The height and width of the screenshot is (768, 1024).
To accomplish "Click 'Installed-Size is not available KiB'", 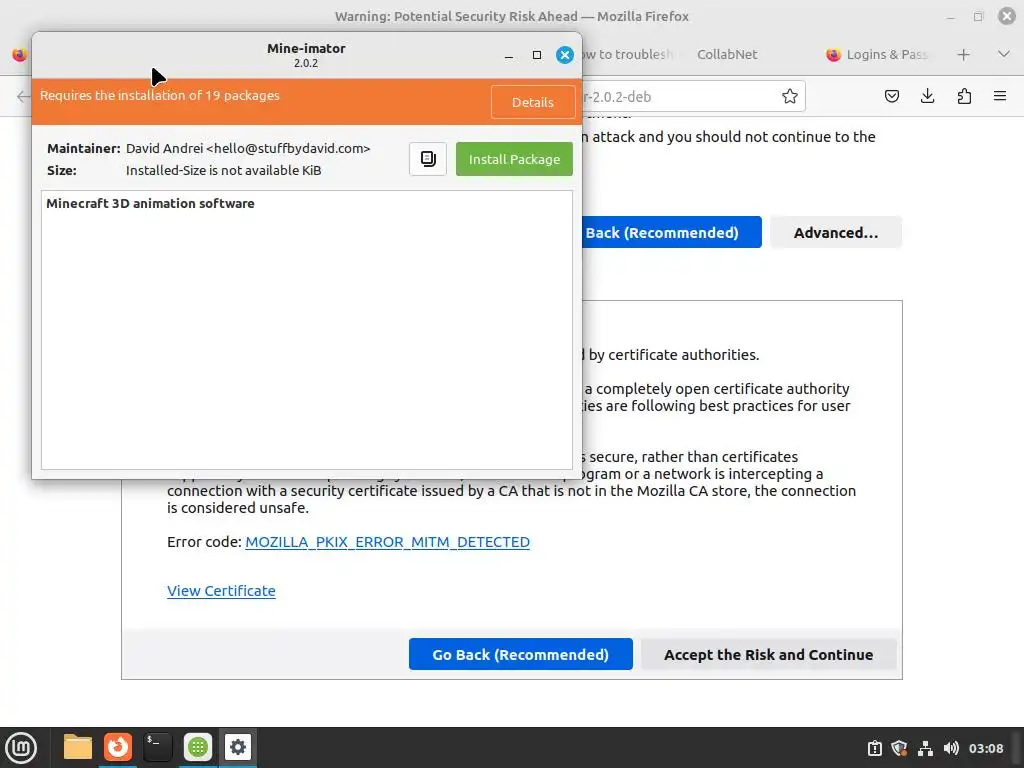I will click(223, 170).
